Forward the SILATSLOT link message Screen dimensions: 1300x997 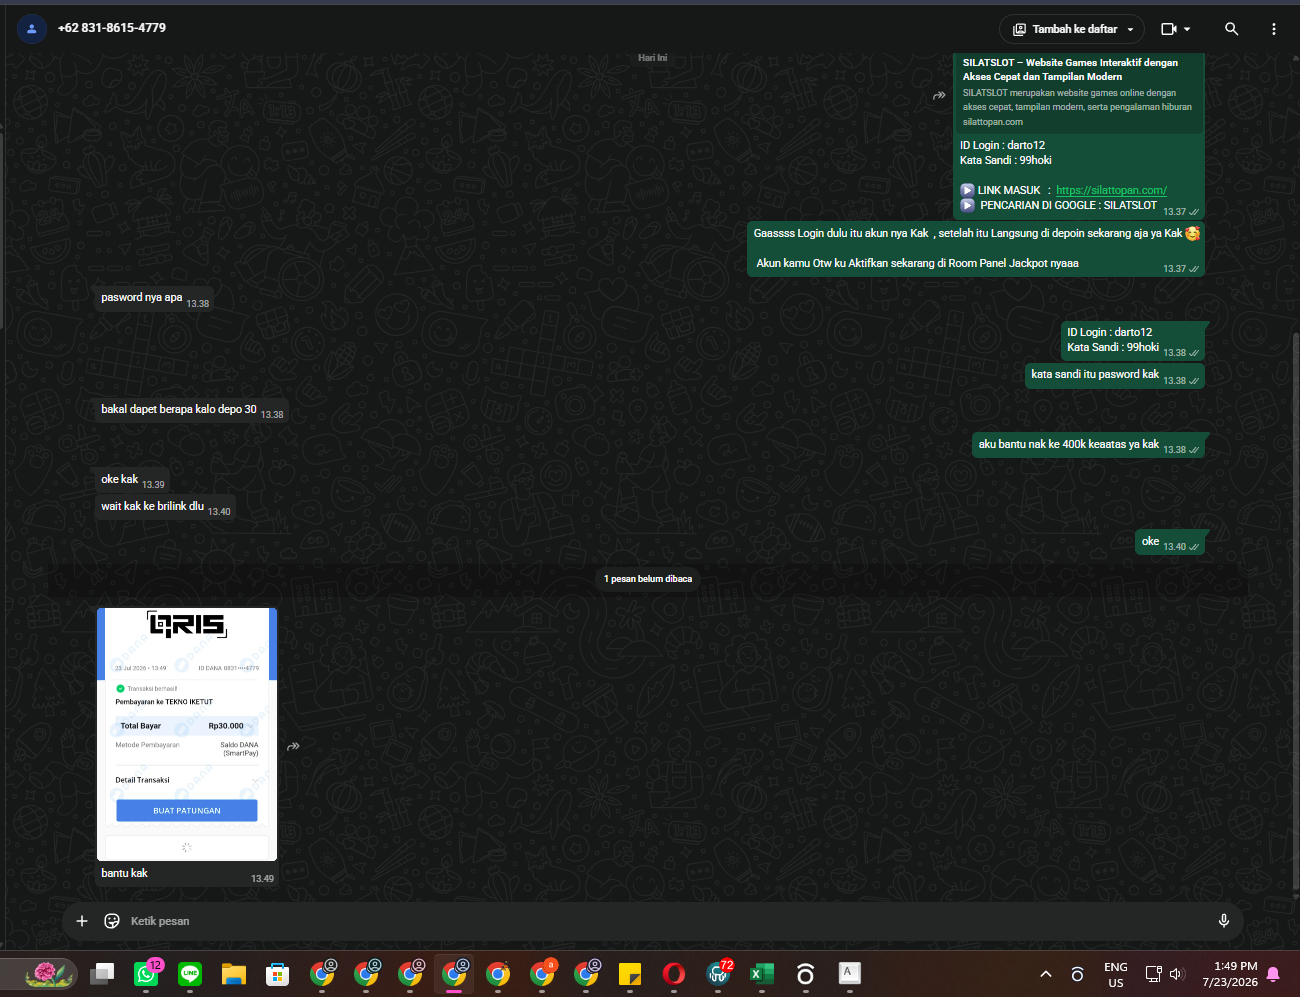(x=939, y=96)
